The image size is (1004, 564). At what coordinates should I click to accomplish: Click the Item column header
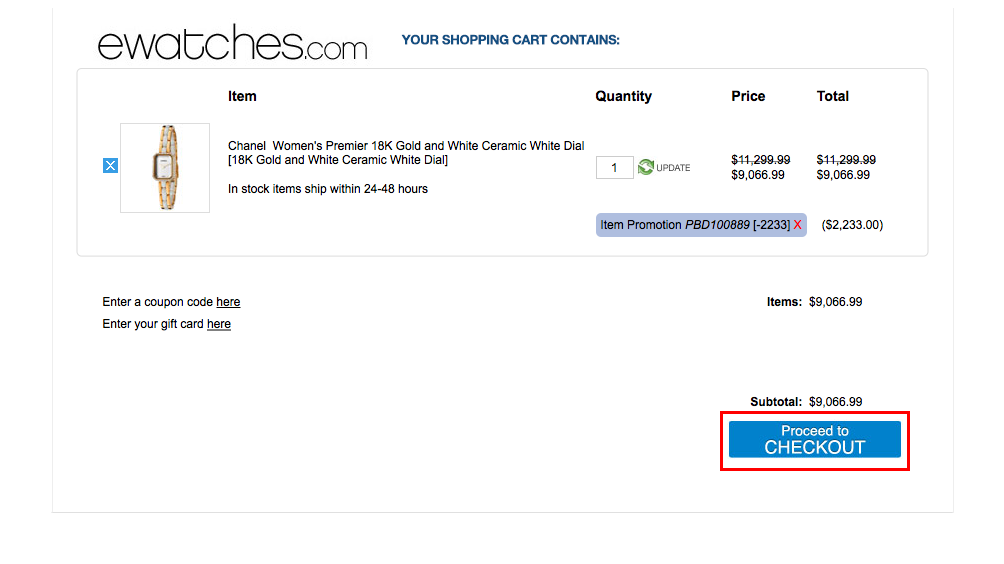242,96
